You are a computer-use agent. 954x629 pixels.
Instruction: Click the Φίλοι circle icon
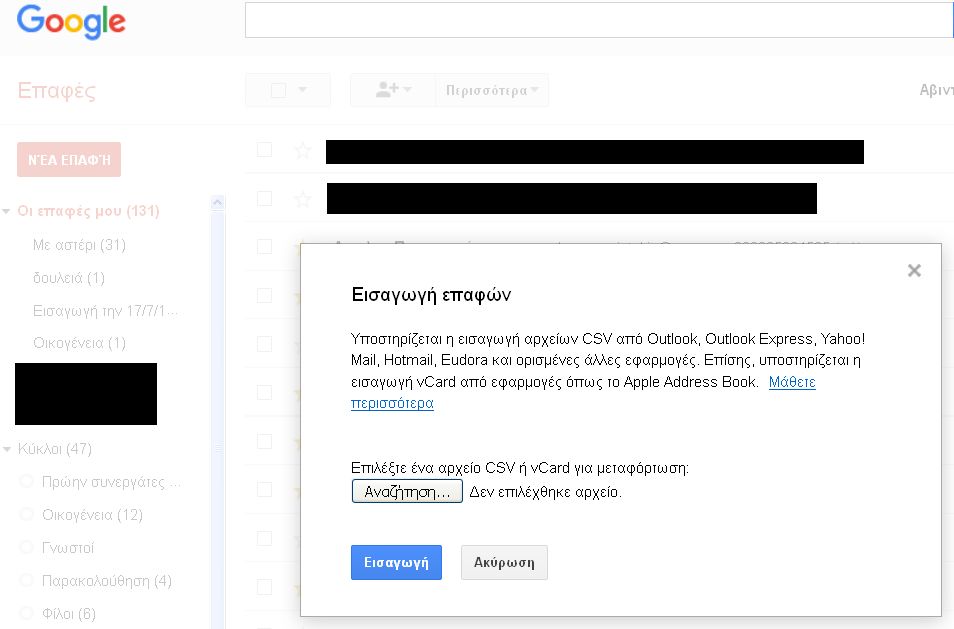coord(27,614)
